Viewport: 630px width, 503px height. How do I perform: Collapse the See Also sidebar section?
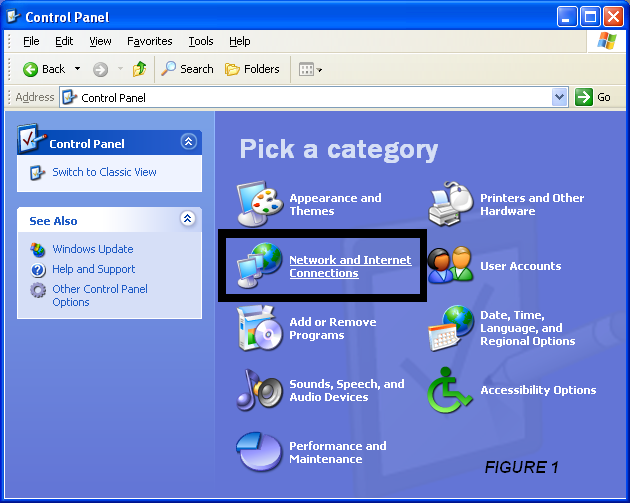click(x=188, y=219)
